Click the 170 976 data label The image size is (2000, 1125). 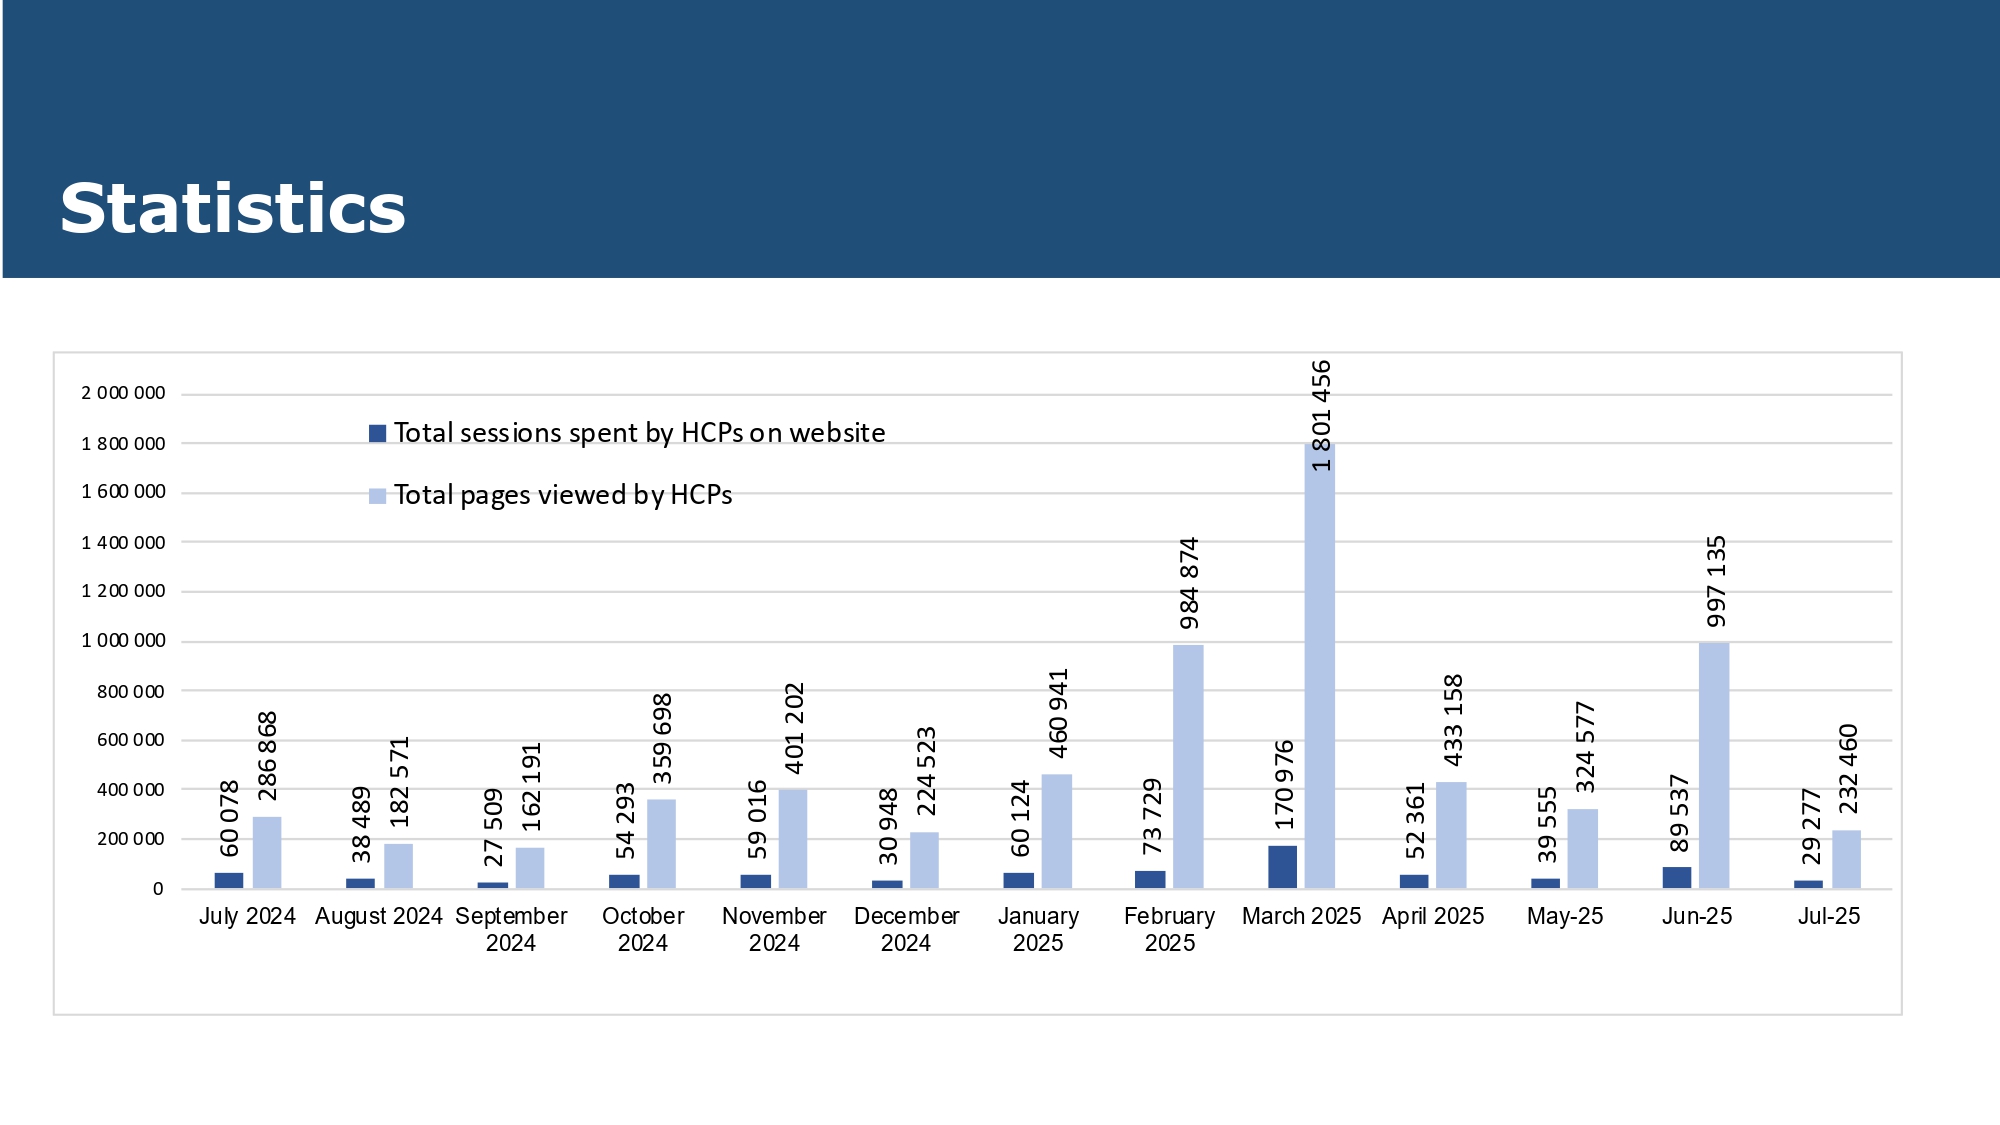(1284, 785)
